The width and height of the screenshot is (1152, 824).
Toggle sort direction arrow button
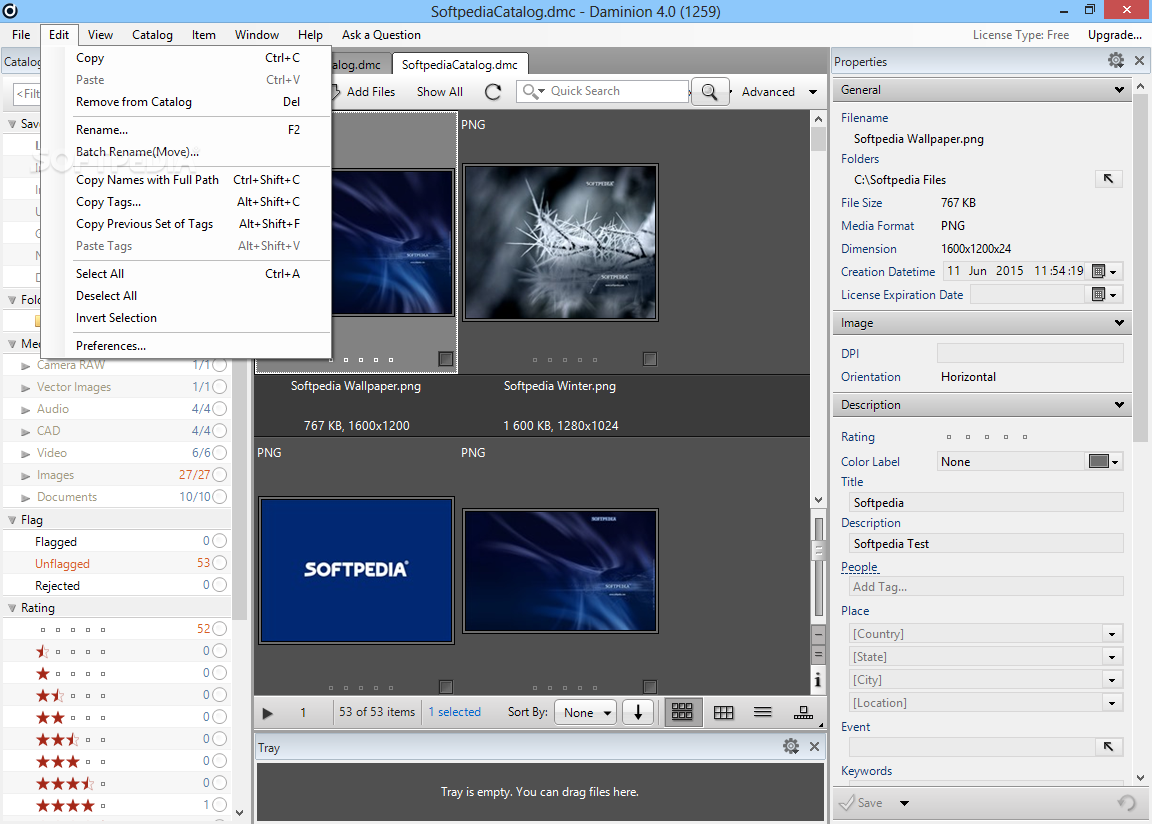pos(638,712)
